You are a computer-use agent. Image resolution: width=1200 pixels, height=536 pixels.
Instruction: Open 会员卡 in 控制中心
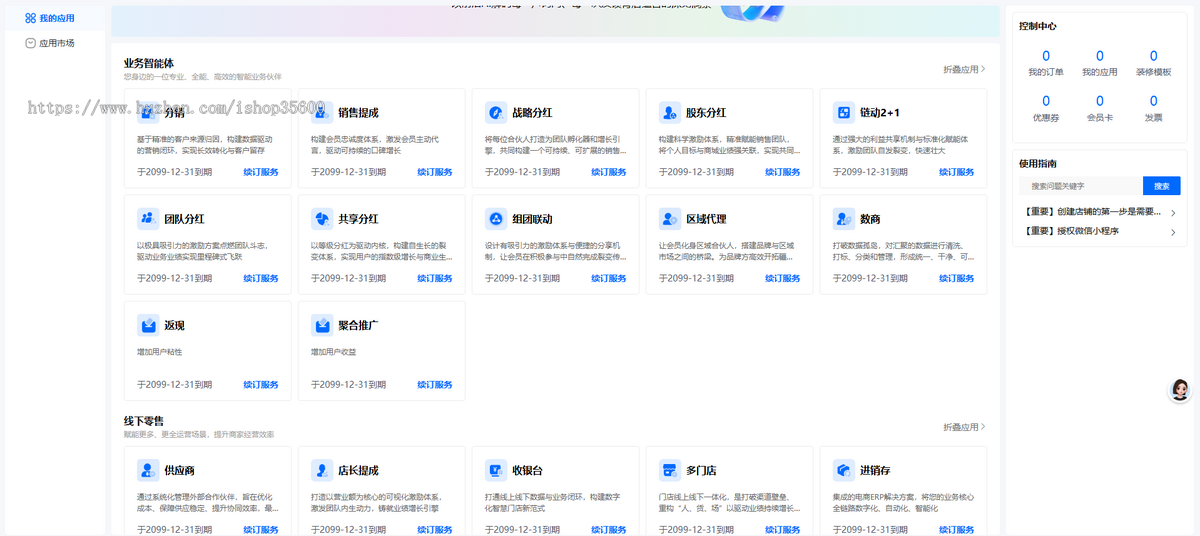[x=1100, y=108]
